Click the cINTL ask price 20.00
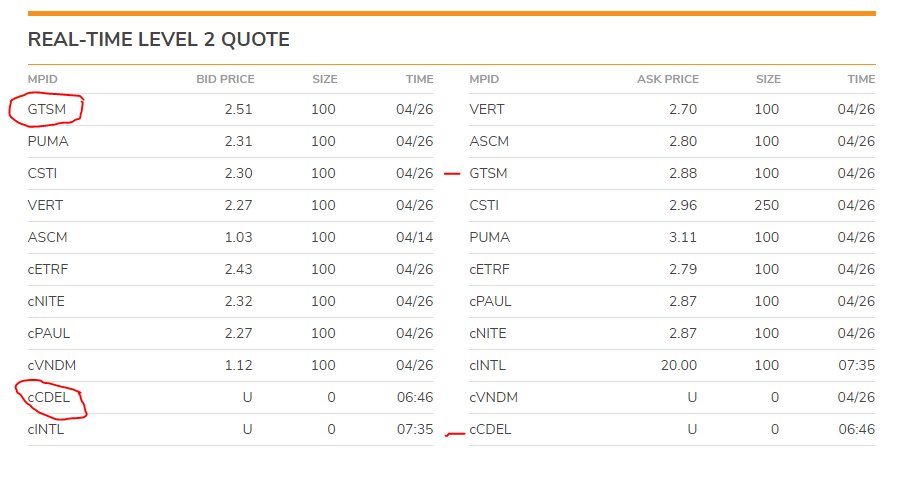Screen dimensions: 923x477 tap(679, 365)
